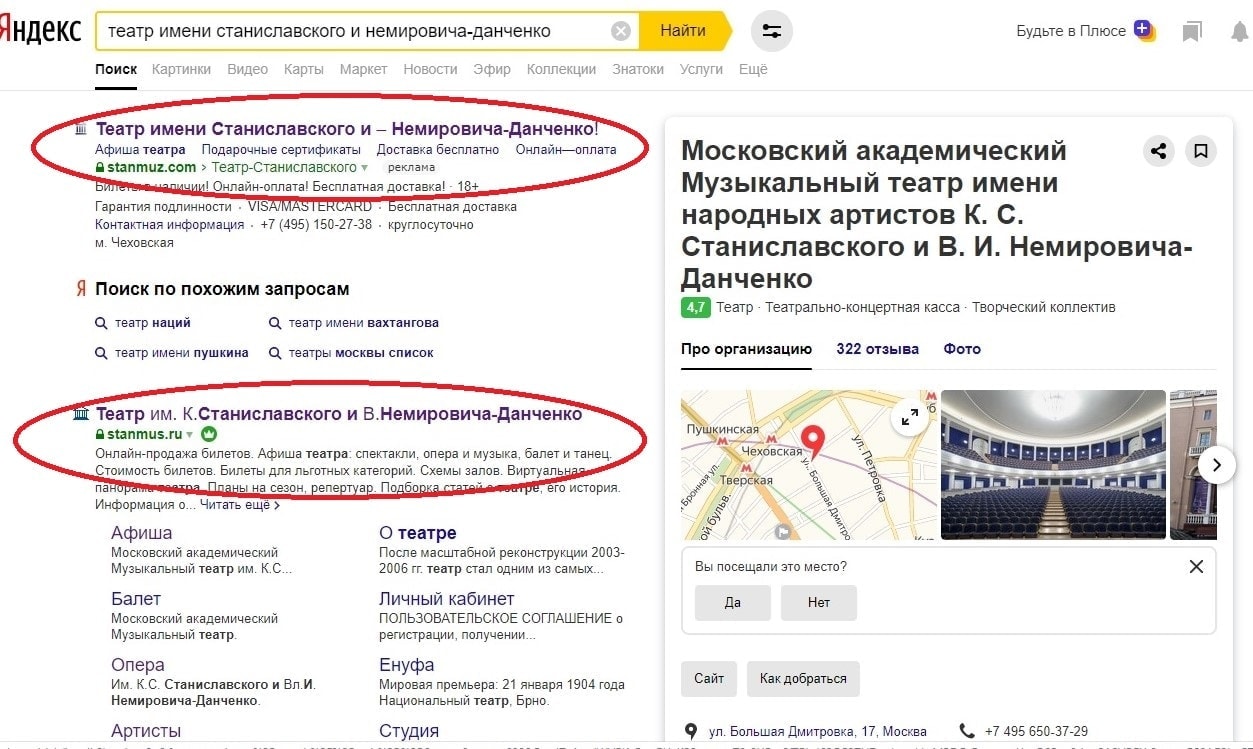This screenshot has width=1253, height=749.
Task: Click the stanmuz.com result favicon
Action: coord(82,128)
